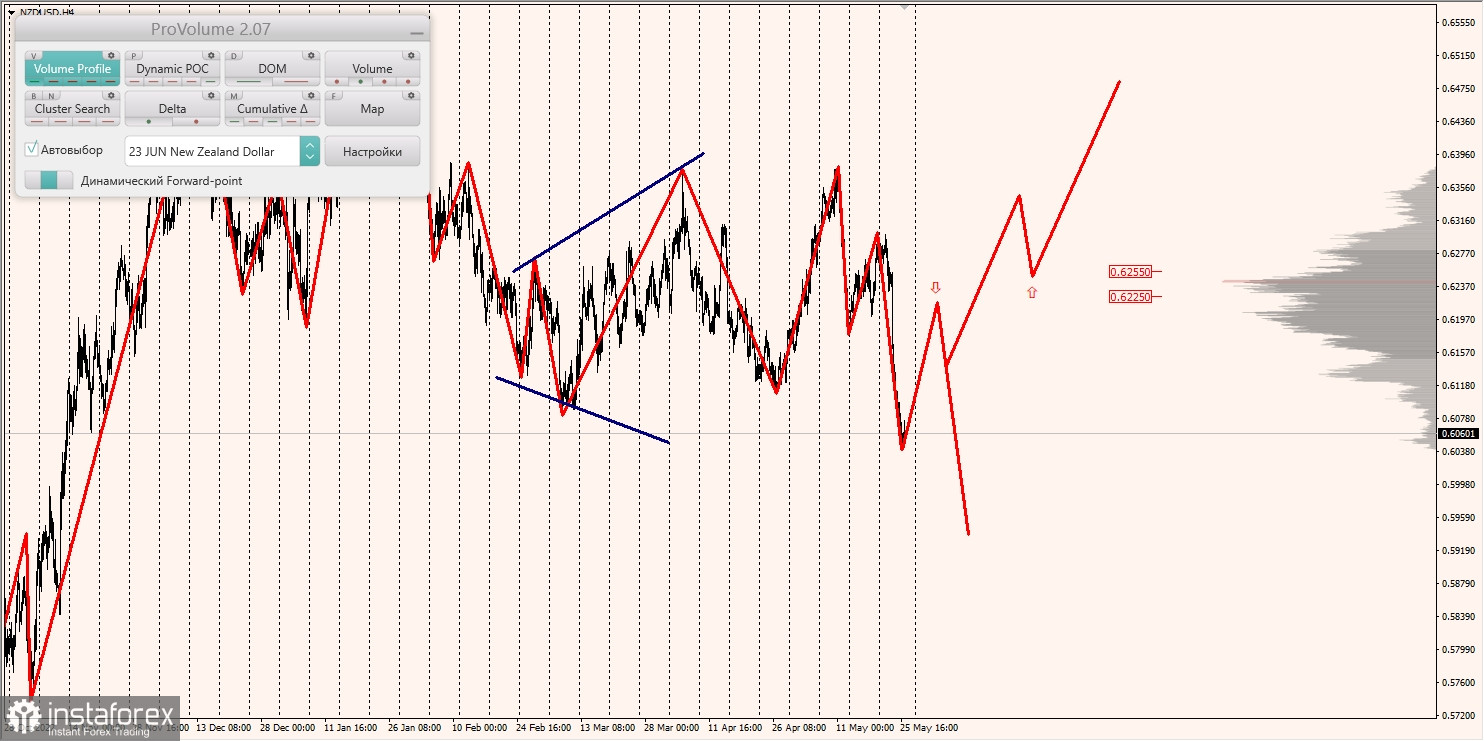Minimize the ProVolume panel
The height and width of the screenshot is (741, 1484).
coord(416,31)
